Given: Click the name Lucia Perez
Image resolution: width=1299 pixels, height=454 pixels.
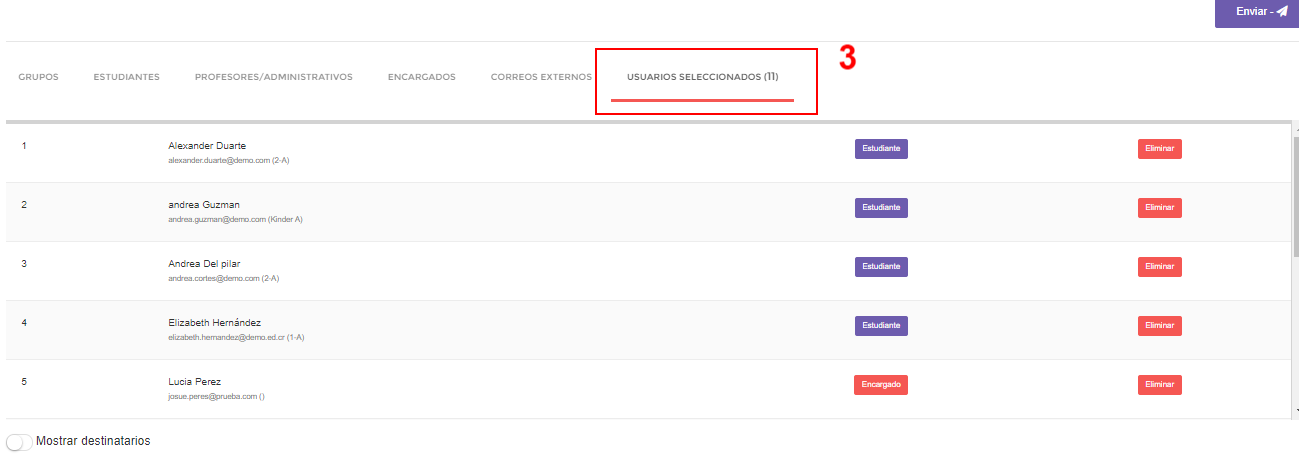Looking at the screenshot, I should (x=194, y=382).
